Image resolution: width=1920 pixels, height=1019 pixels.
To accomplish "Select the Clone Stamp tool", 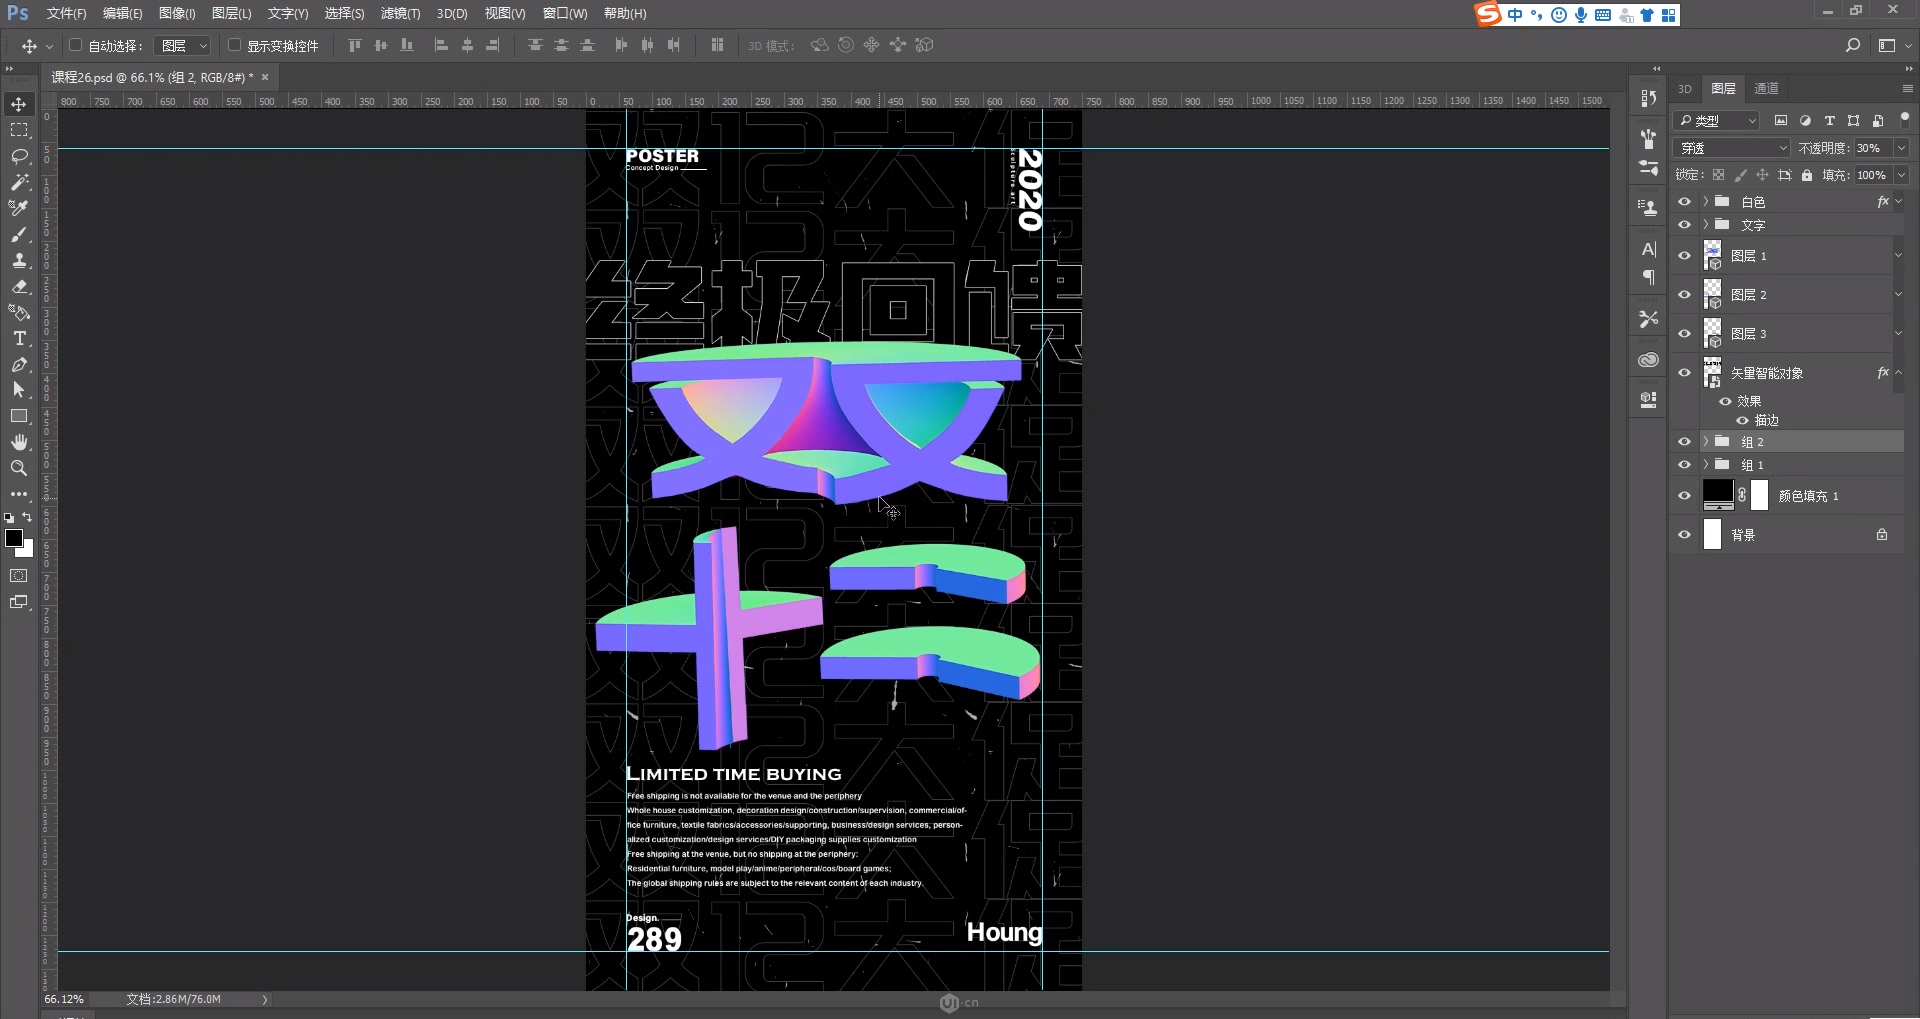I will point(19,260).
